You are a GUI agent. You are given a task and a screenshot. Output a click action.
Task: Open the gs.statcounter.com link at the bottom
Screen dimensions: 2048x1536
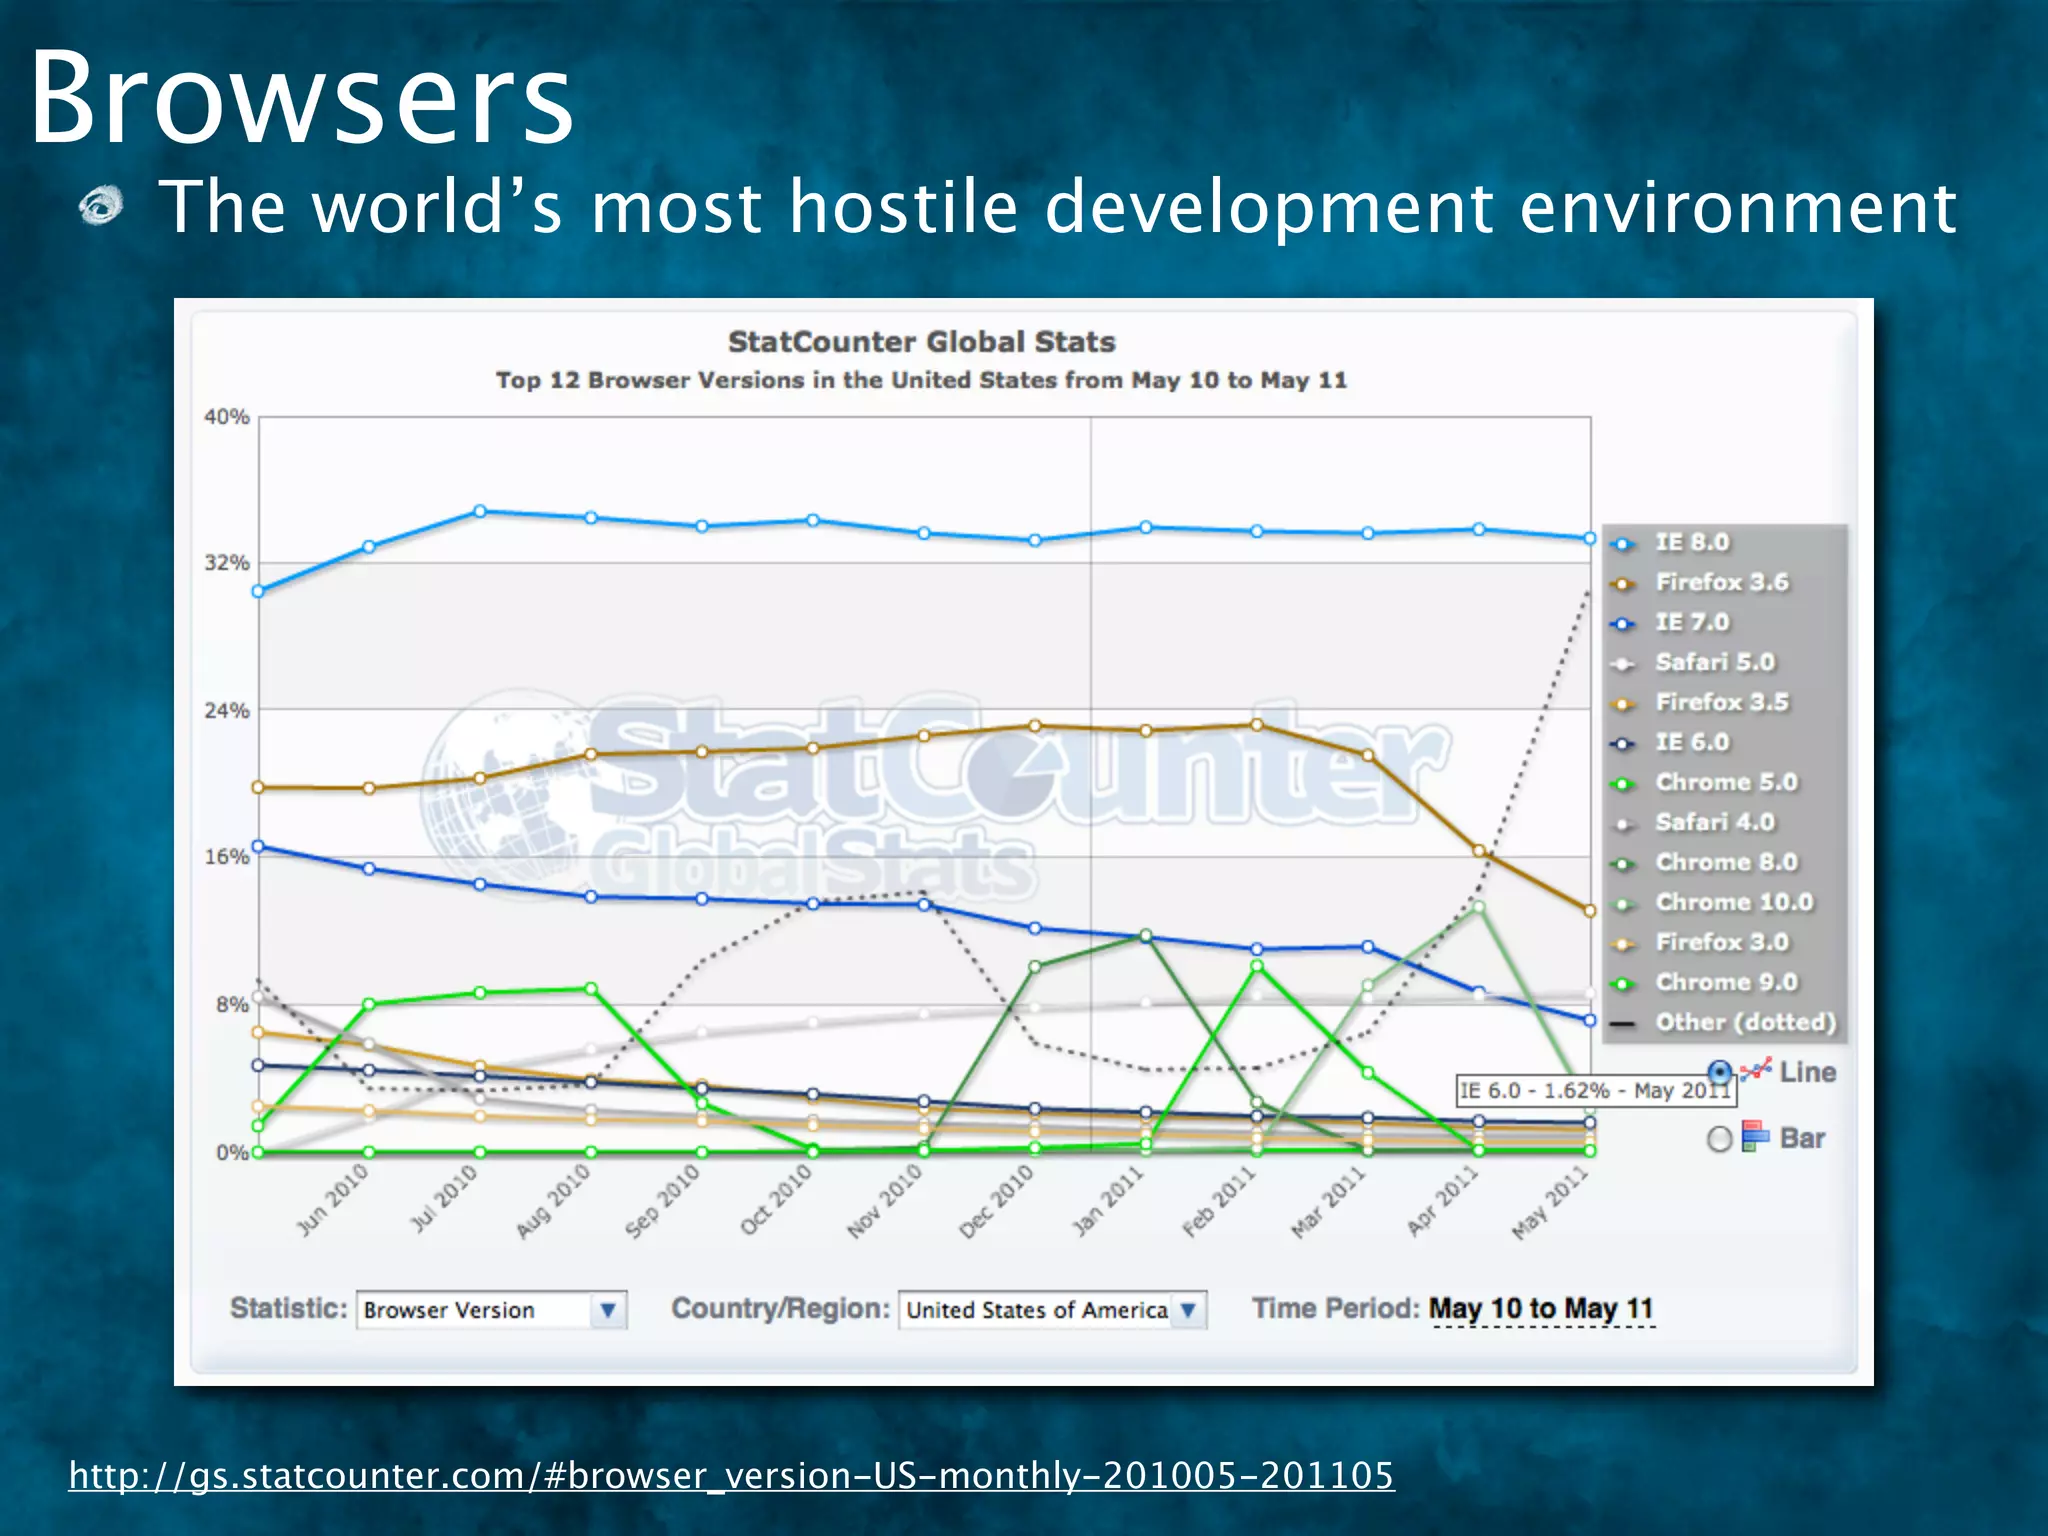[x=731, y=1475]
